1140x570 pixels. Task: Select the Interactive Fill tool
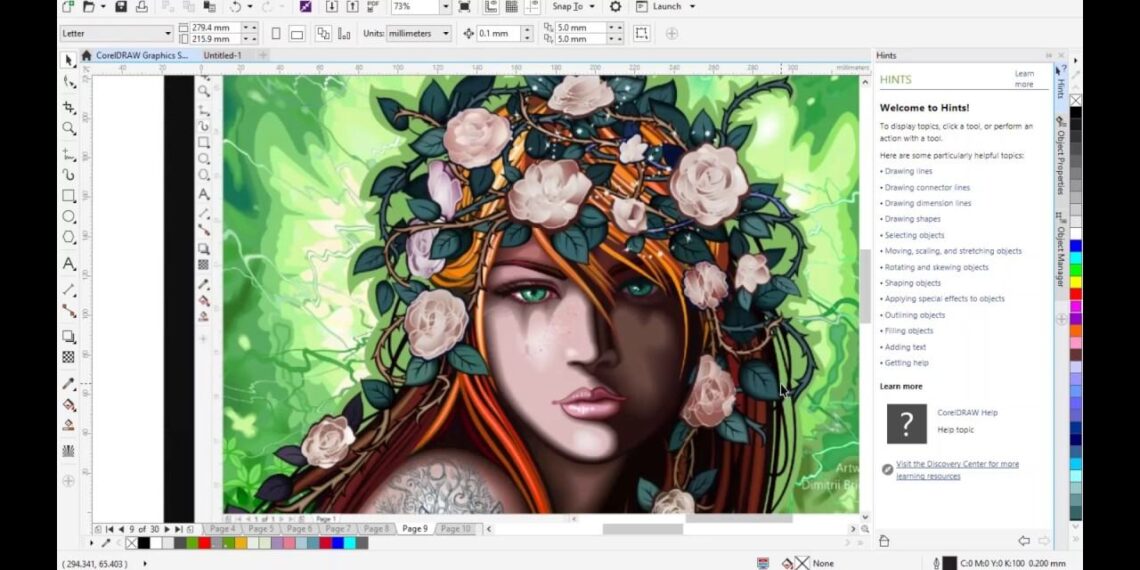pos(69,404)
